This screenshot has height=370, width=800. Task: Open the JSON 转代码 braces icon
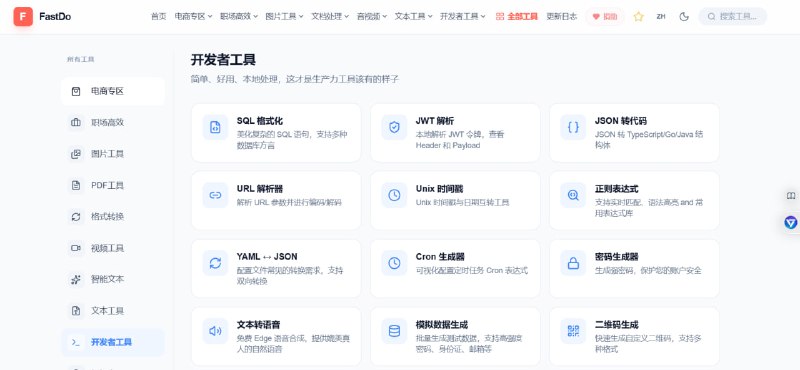(573, 127)
